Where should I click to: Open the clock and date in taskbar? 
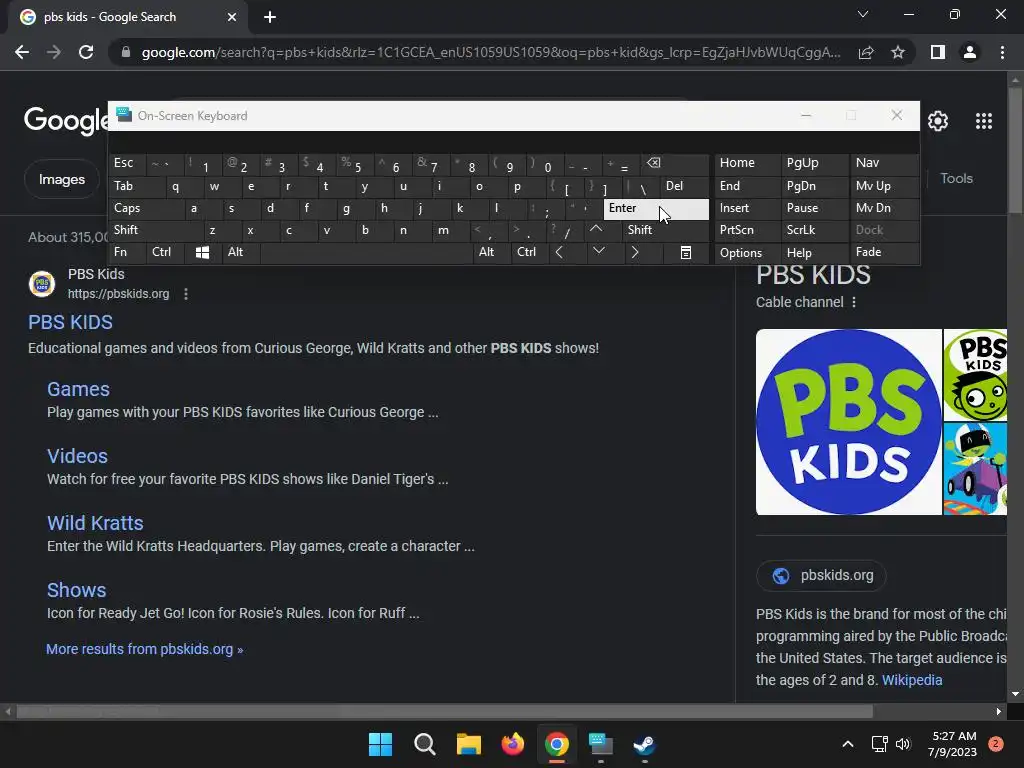pos(953,744)
